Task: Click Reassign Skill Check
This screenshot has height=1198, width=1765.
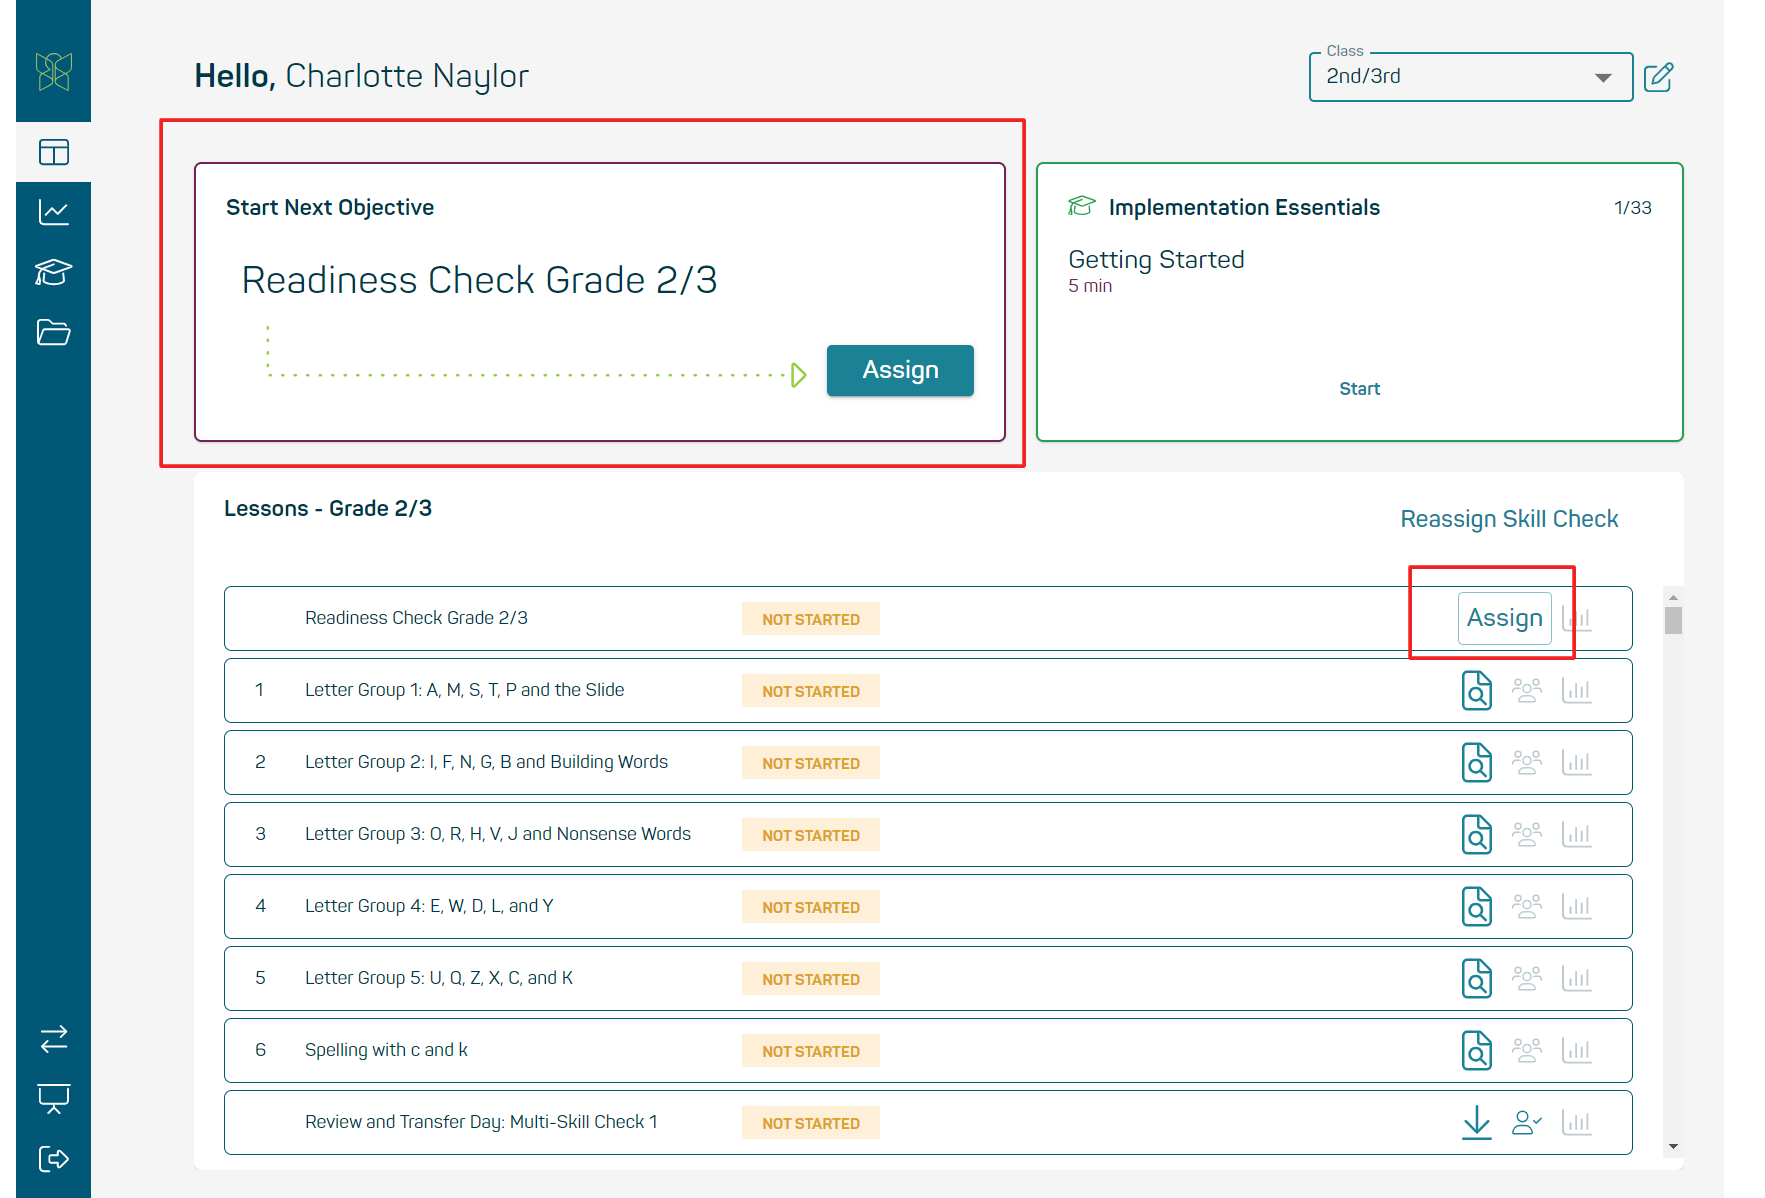Action: (1508, 519)
